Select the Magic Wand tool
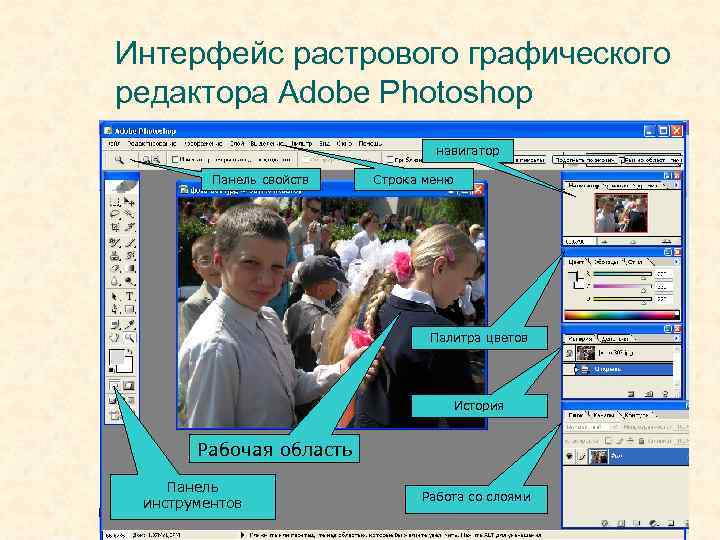Screen dimensions: 720x540 [x=129, y=214]
